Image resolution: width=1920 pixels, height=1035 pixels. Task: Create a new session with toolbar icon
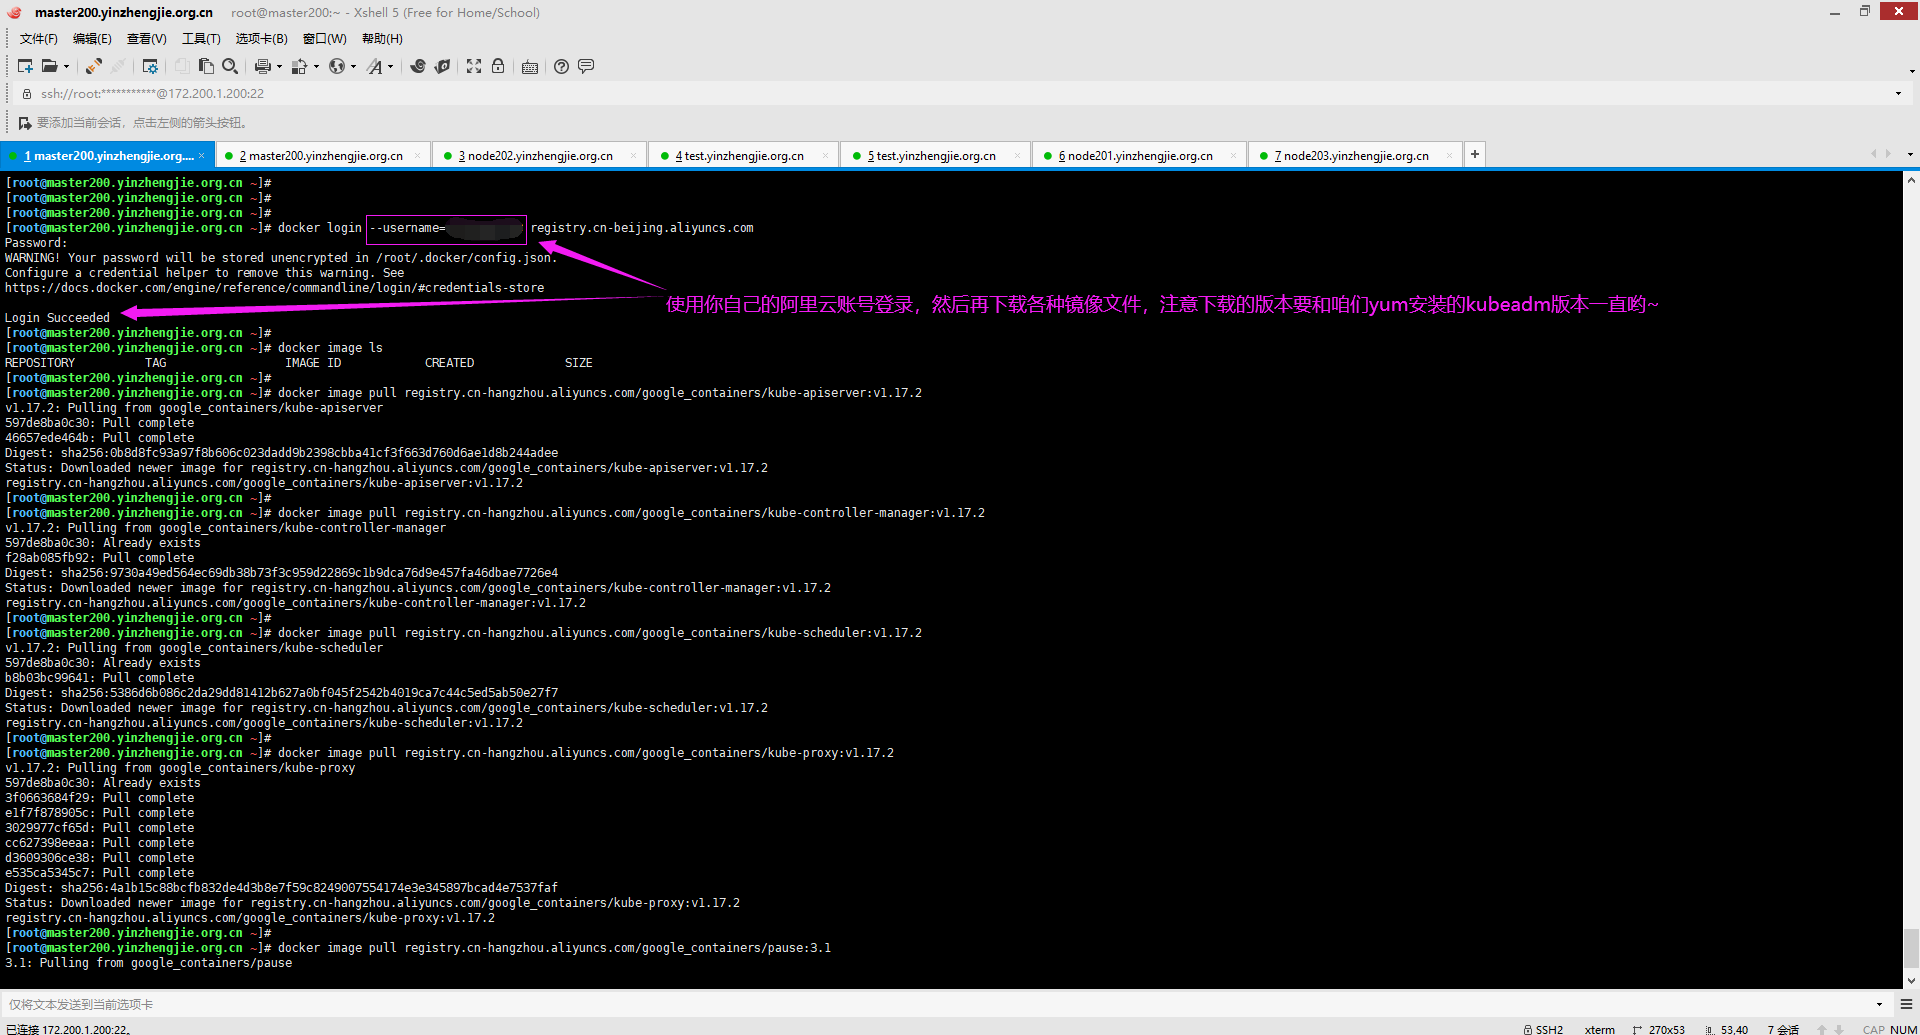point(25,66)
